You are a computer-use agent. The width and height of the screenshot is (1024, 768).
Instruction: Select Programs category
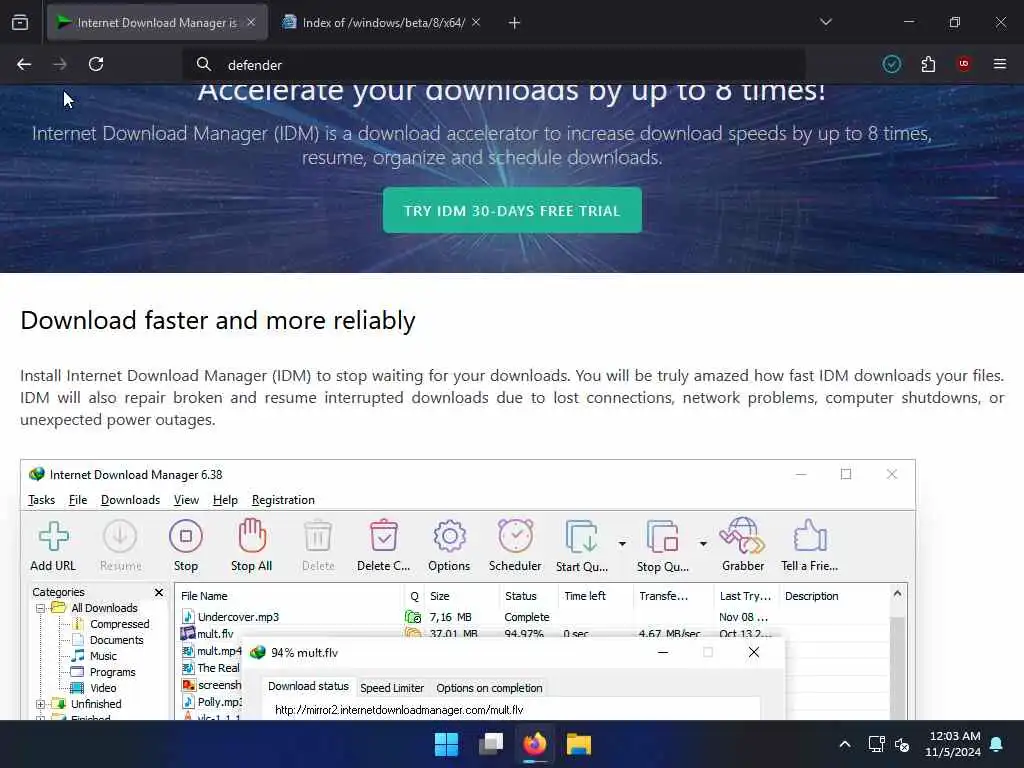coord(112,672)
